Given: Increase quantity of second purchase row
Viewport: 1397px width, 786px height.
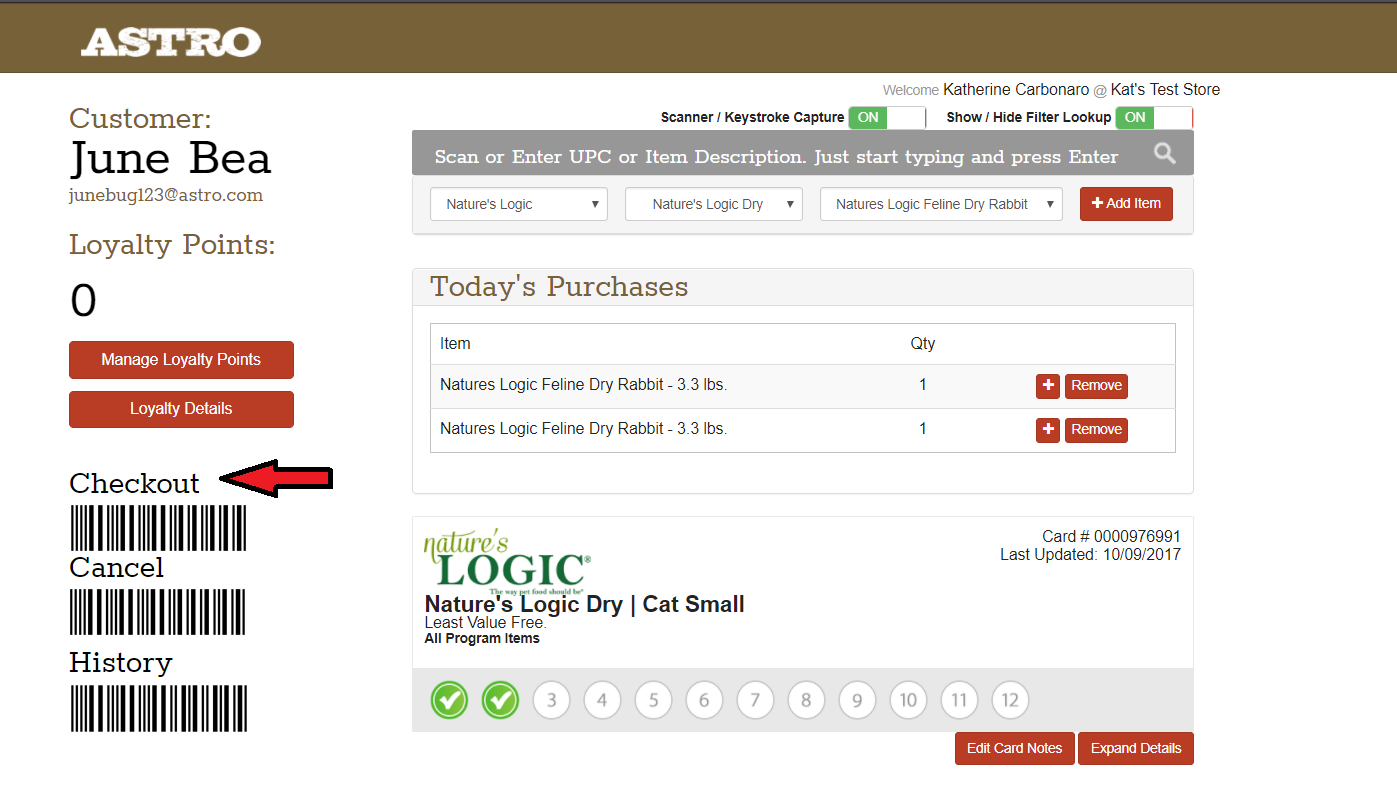Looking at the screenshot, I should point(1048,430).
